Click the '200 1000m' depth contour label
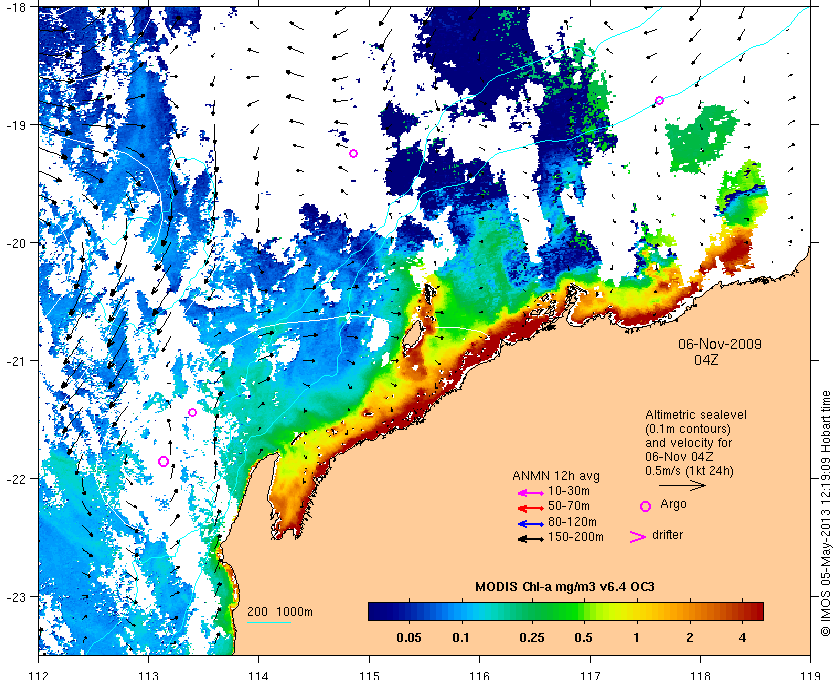 pos(280,612)
